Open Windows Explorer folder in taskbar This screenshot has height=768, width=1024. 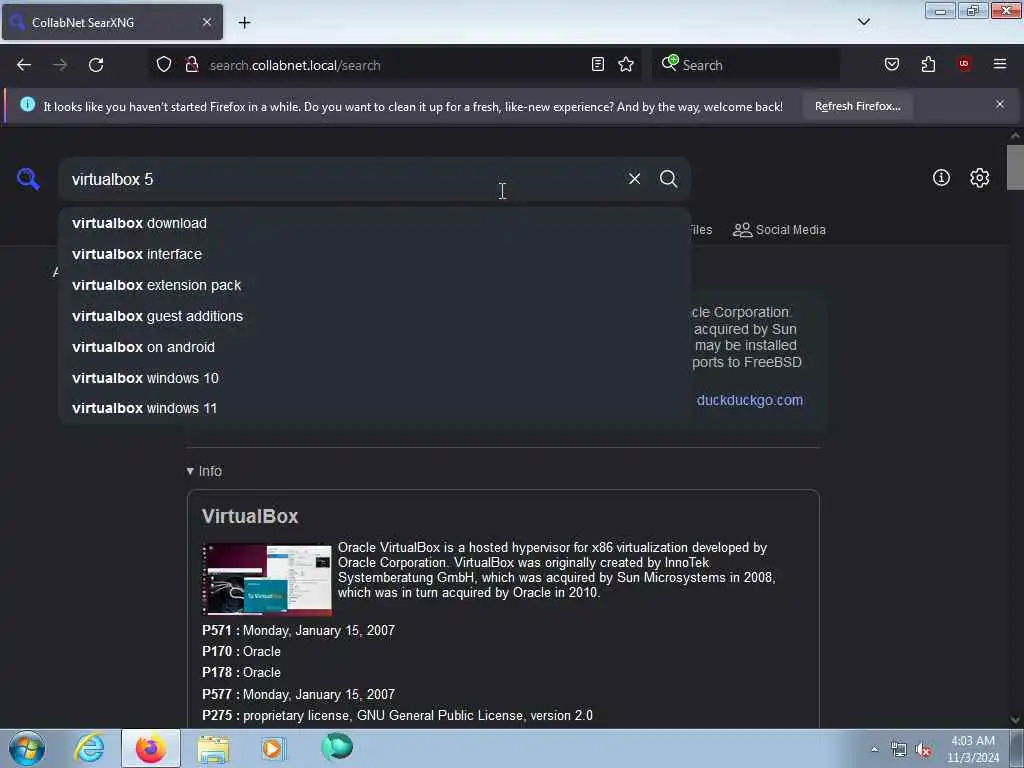pyautogui.click(x=213, y=748)
